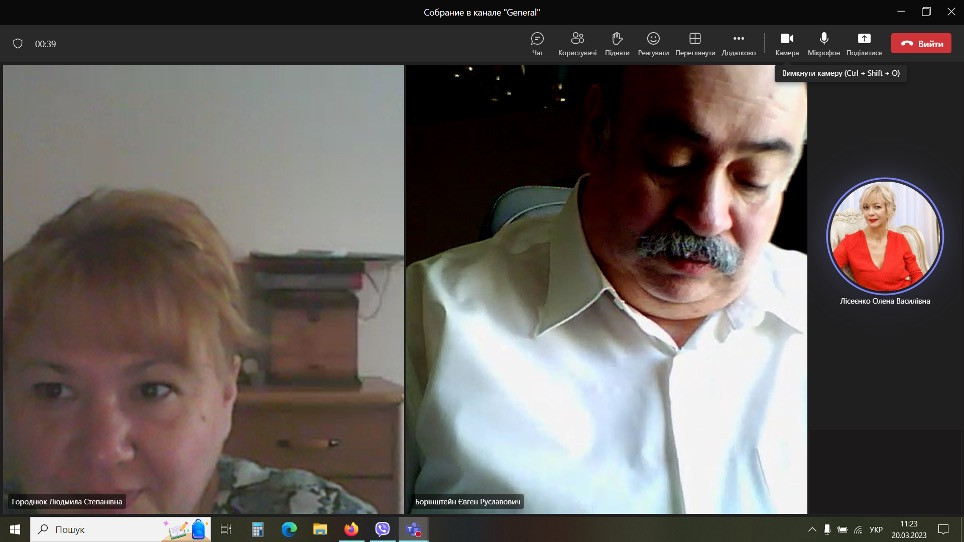This screenshot has width=964, height=542.
Task: Open the view layout options
Action: pos(695,44)
